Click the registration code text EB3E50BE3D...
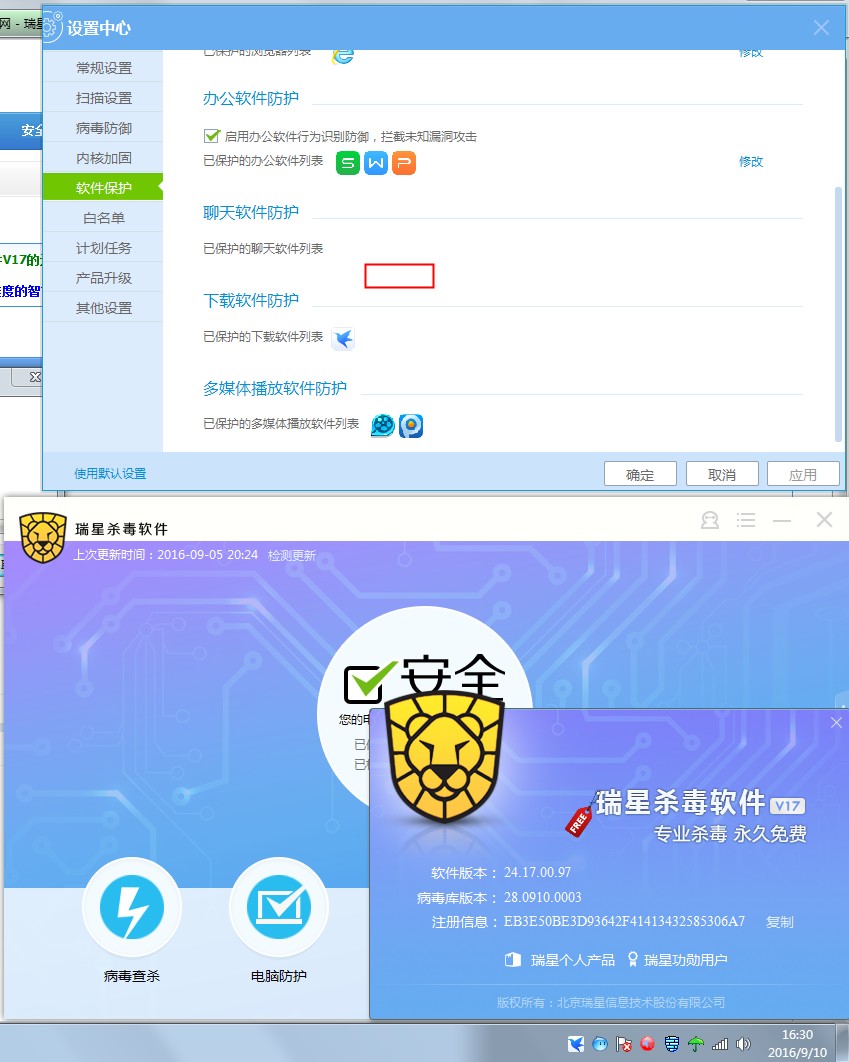 point(624,921)
